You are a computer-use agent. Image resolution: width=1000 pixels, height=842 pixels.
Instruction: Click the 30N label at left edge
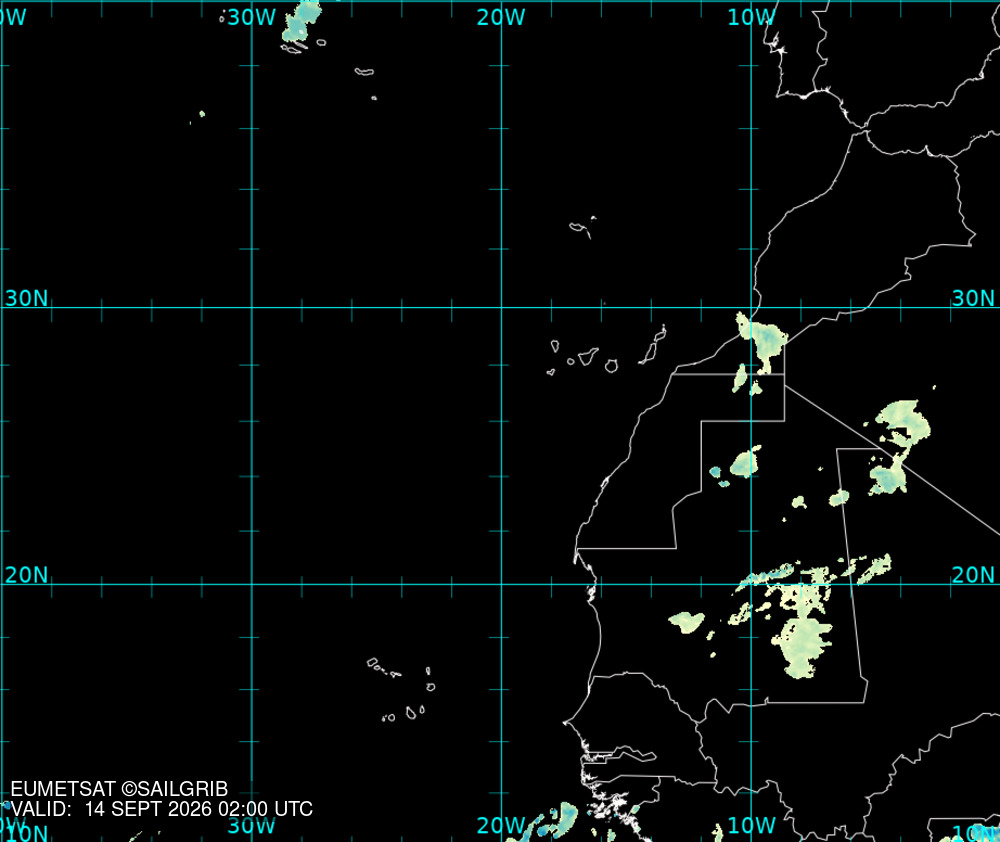[x=26, y=298]
